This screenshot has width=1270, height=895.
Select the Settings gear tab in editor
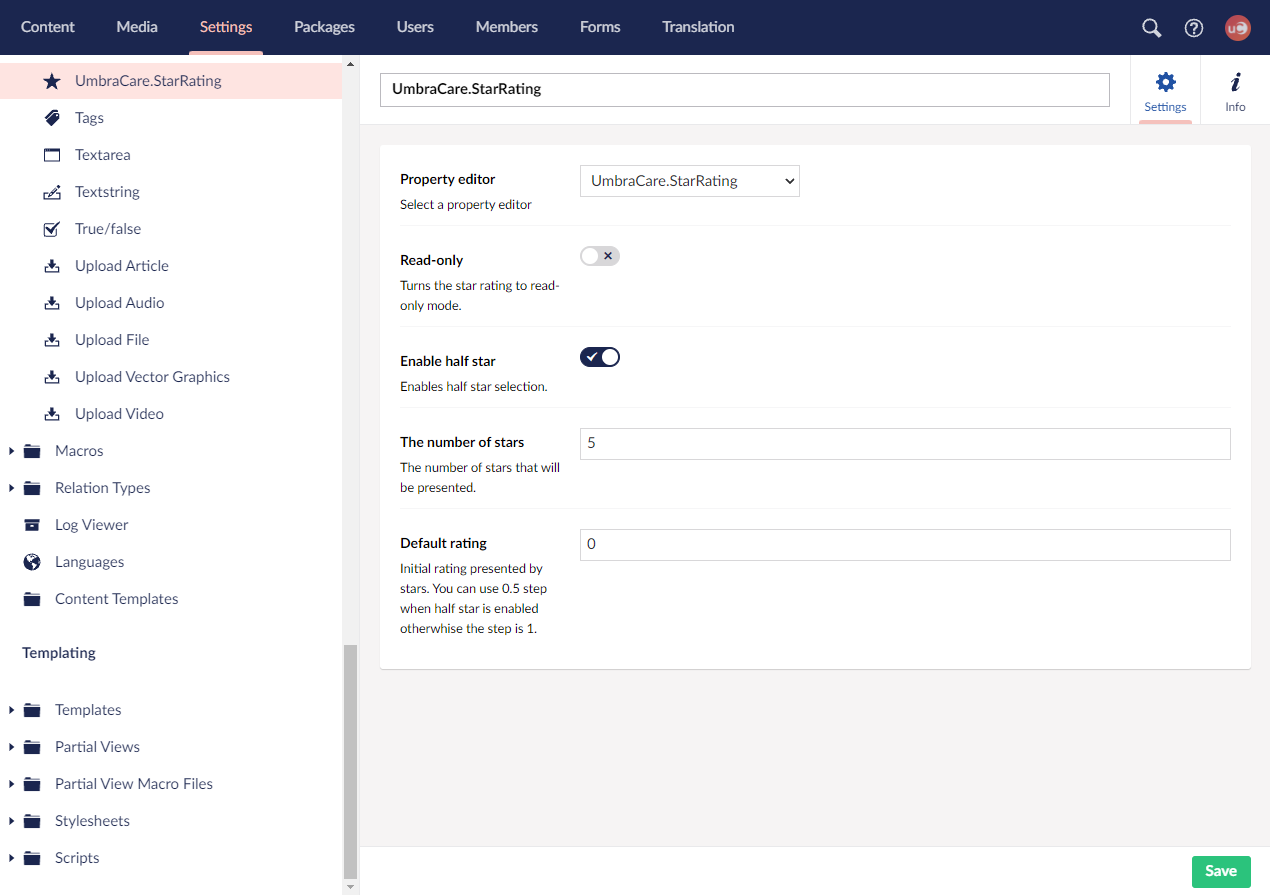coord(1165,91)
